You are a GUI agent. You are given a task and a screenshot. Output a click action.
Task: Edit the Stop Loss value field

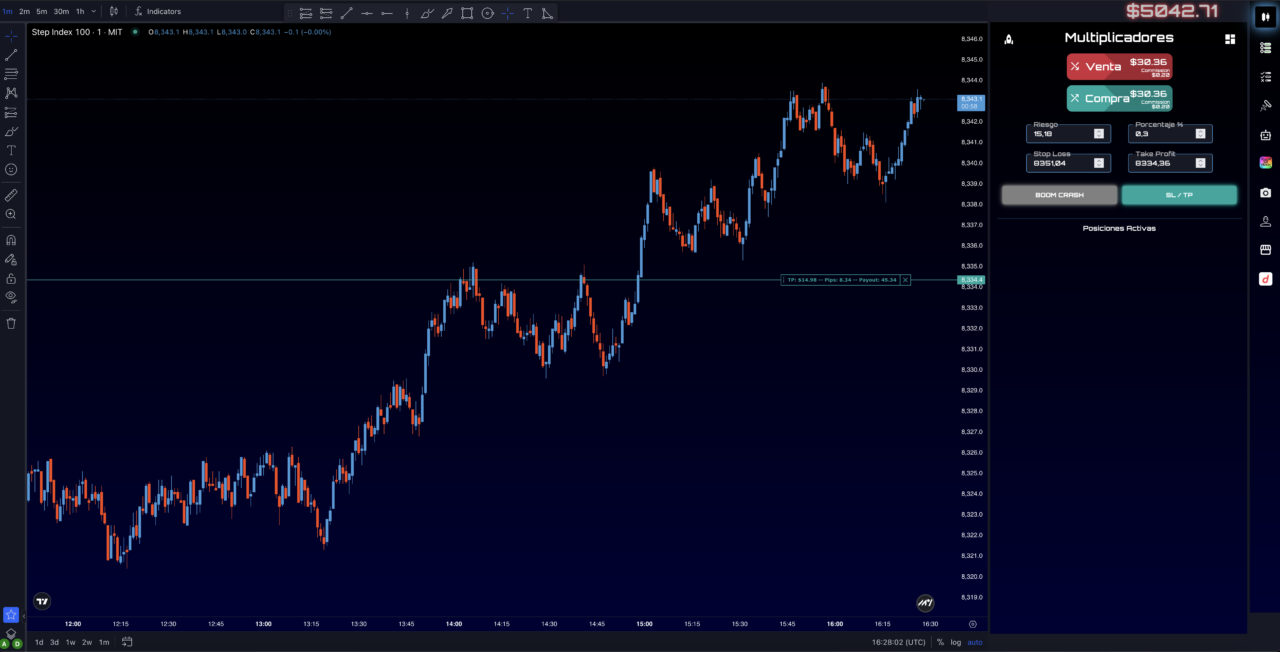pos(1060,164)
